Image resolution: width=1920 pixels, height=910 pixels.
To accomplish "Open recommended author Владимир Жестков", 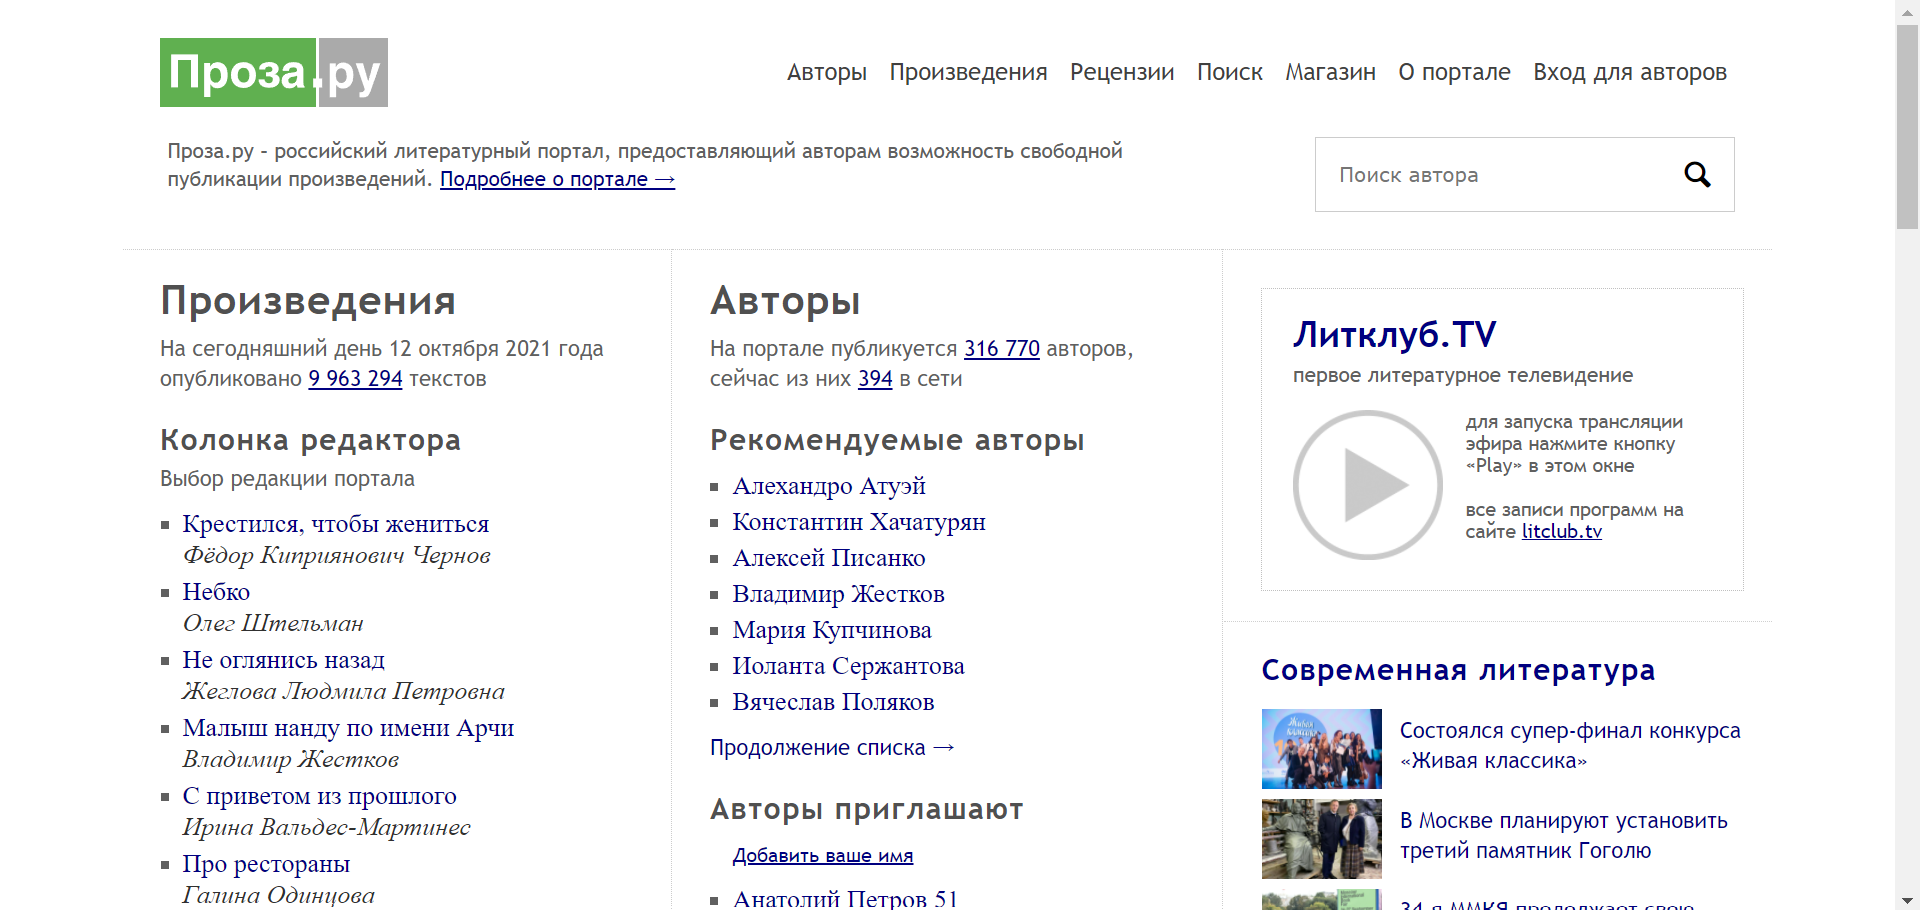I will [838, 594].
